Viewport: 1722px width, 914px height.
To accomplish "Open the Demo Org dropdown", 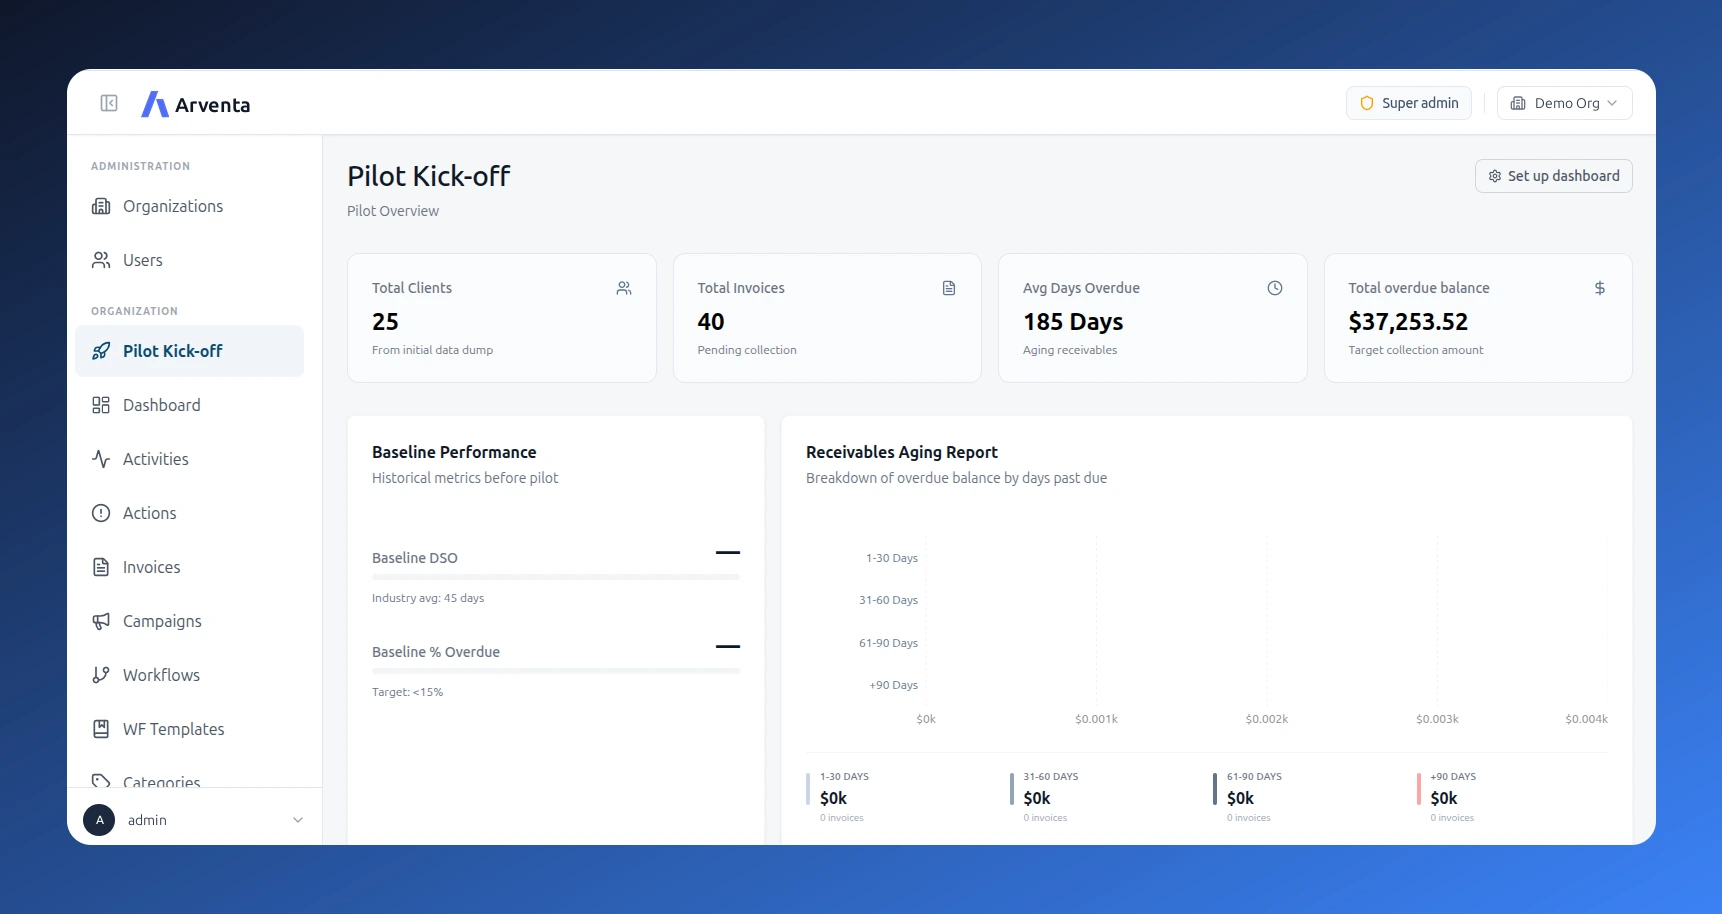I will pos(1564,103).
